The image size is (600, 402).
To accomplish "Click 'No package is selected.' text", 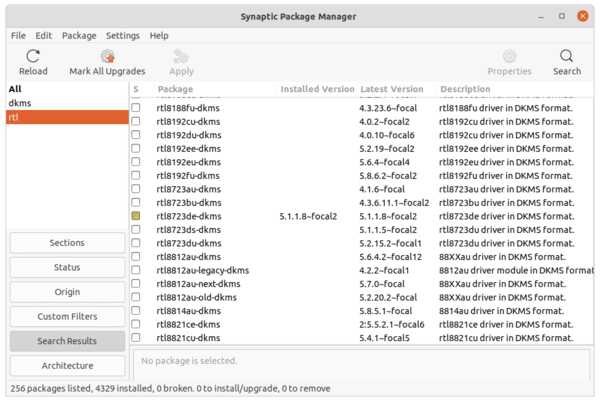I will click(189, 361).
